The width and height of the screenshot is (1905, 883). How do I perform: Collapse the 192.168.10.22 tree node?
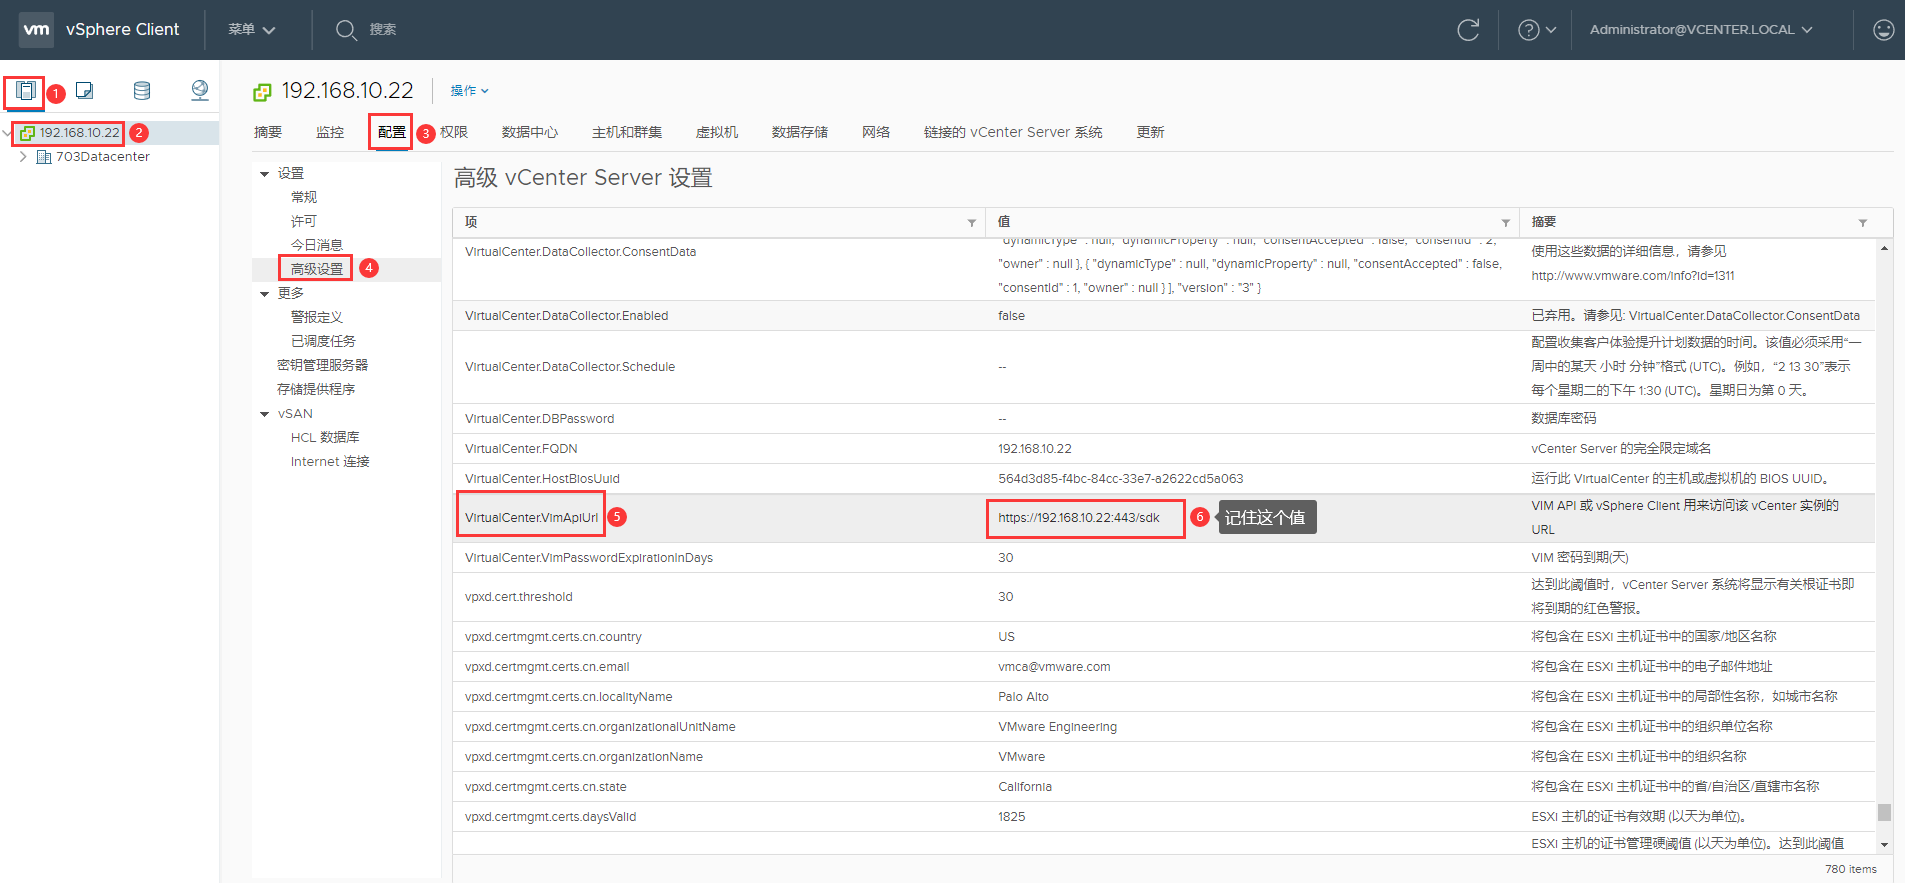coord(8,132)
